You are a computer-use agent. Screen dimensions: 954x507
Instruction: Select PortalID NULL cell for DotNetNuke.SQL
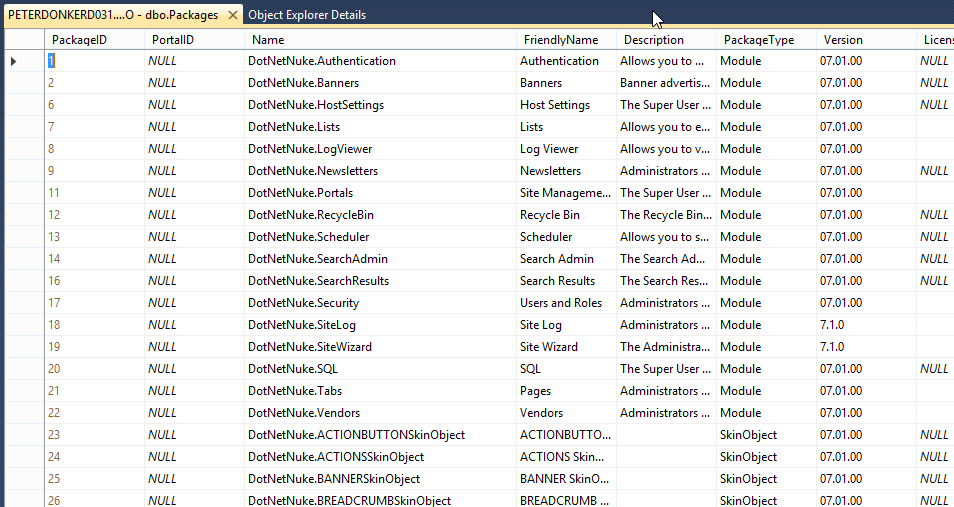pyautogui.click(x=194, y=369)
